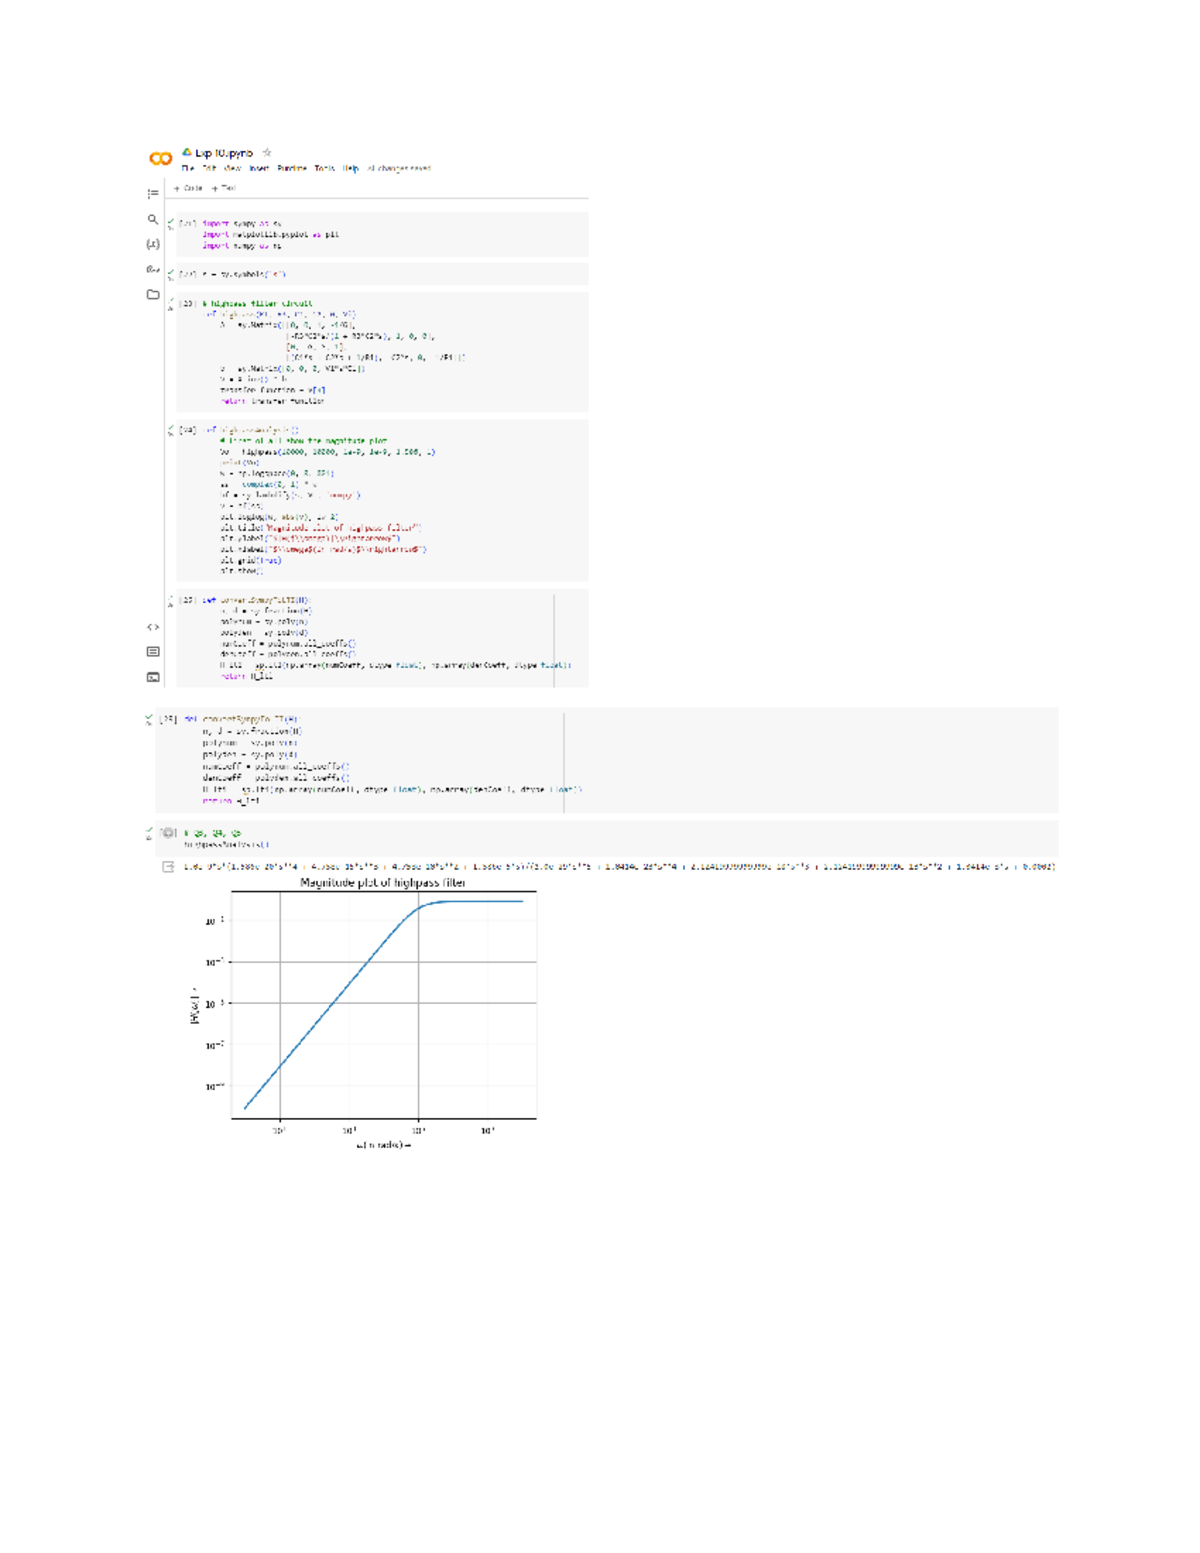Click the run indicator of the magnitude plot cell
Screen dimensions: 1200x1553
pos(171,430)
